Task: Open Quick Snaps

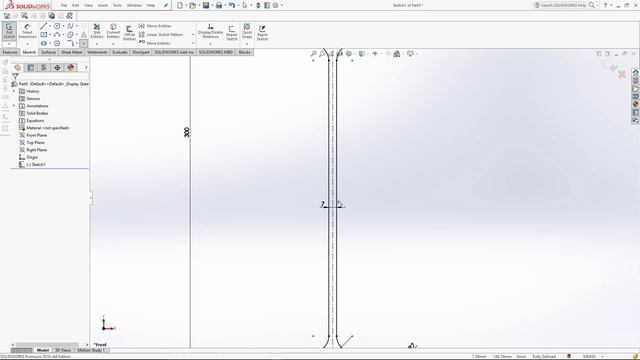Action: point(247,31)
